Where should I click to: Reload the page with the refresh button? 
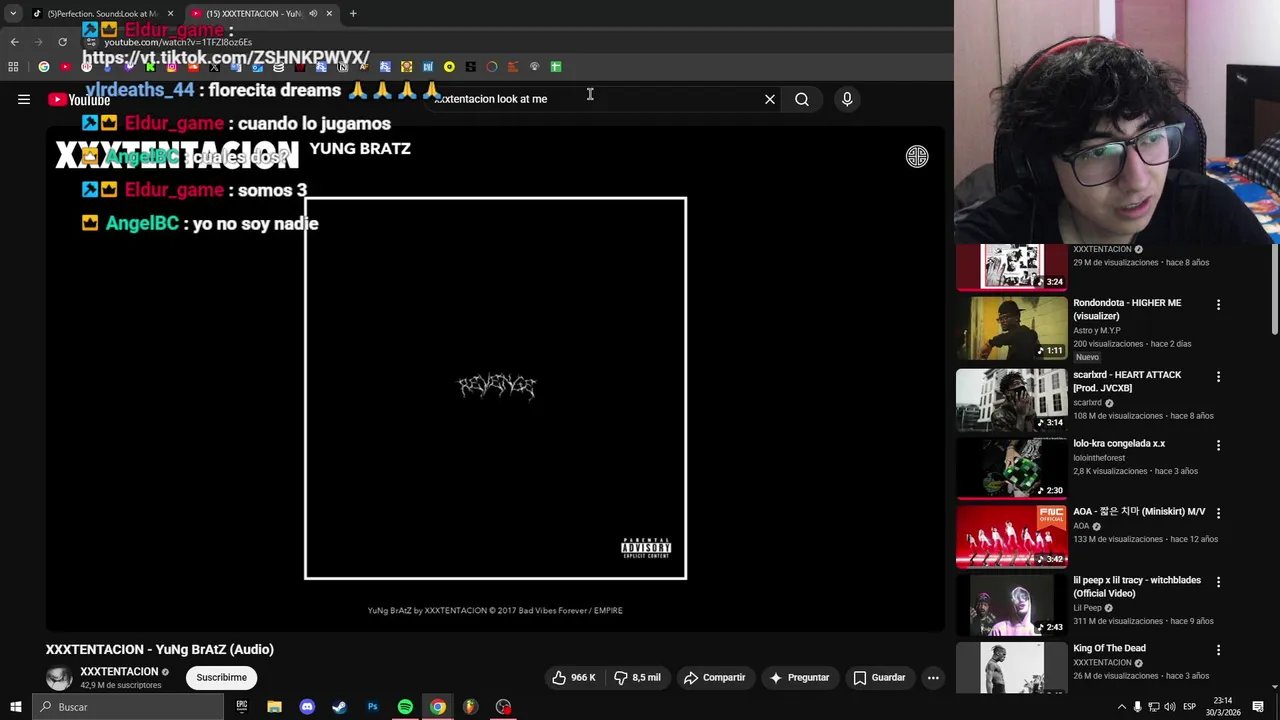pyautogui.click(x=62, y=42)
